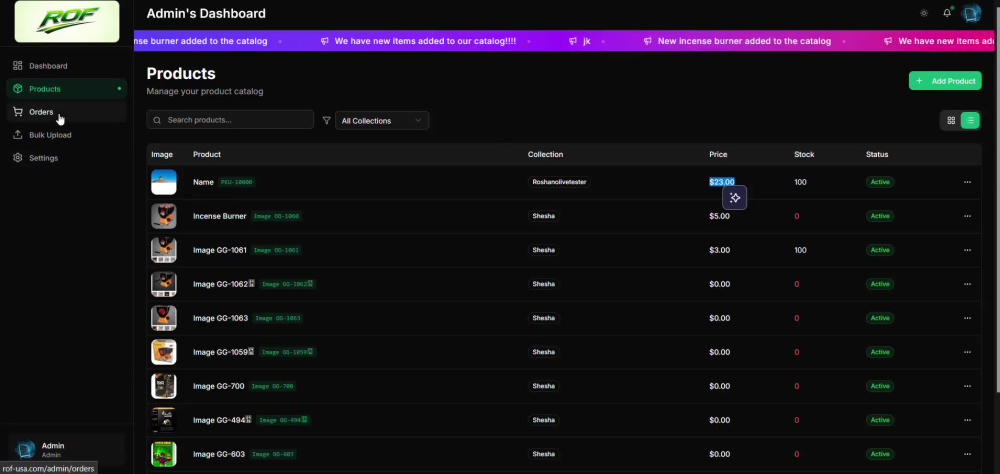Click the $5.00 price cell

719,216
